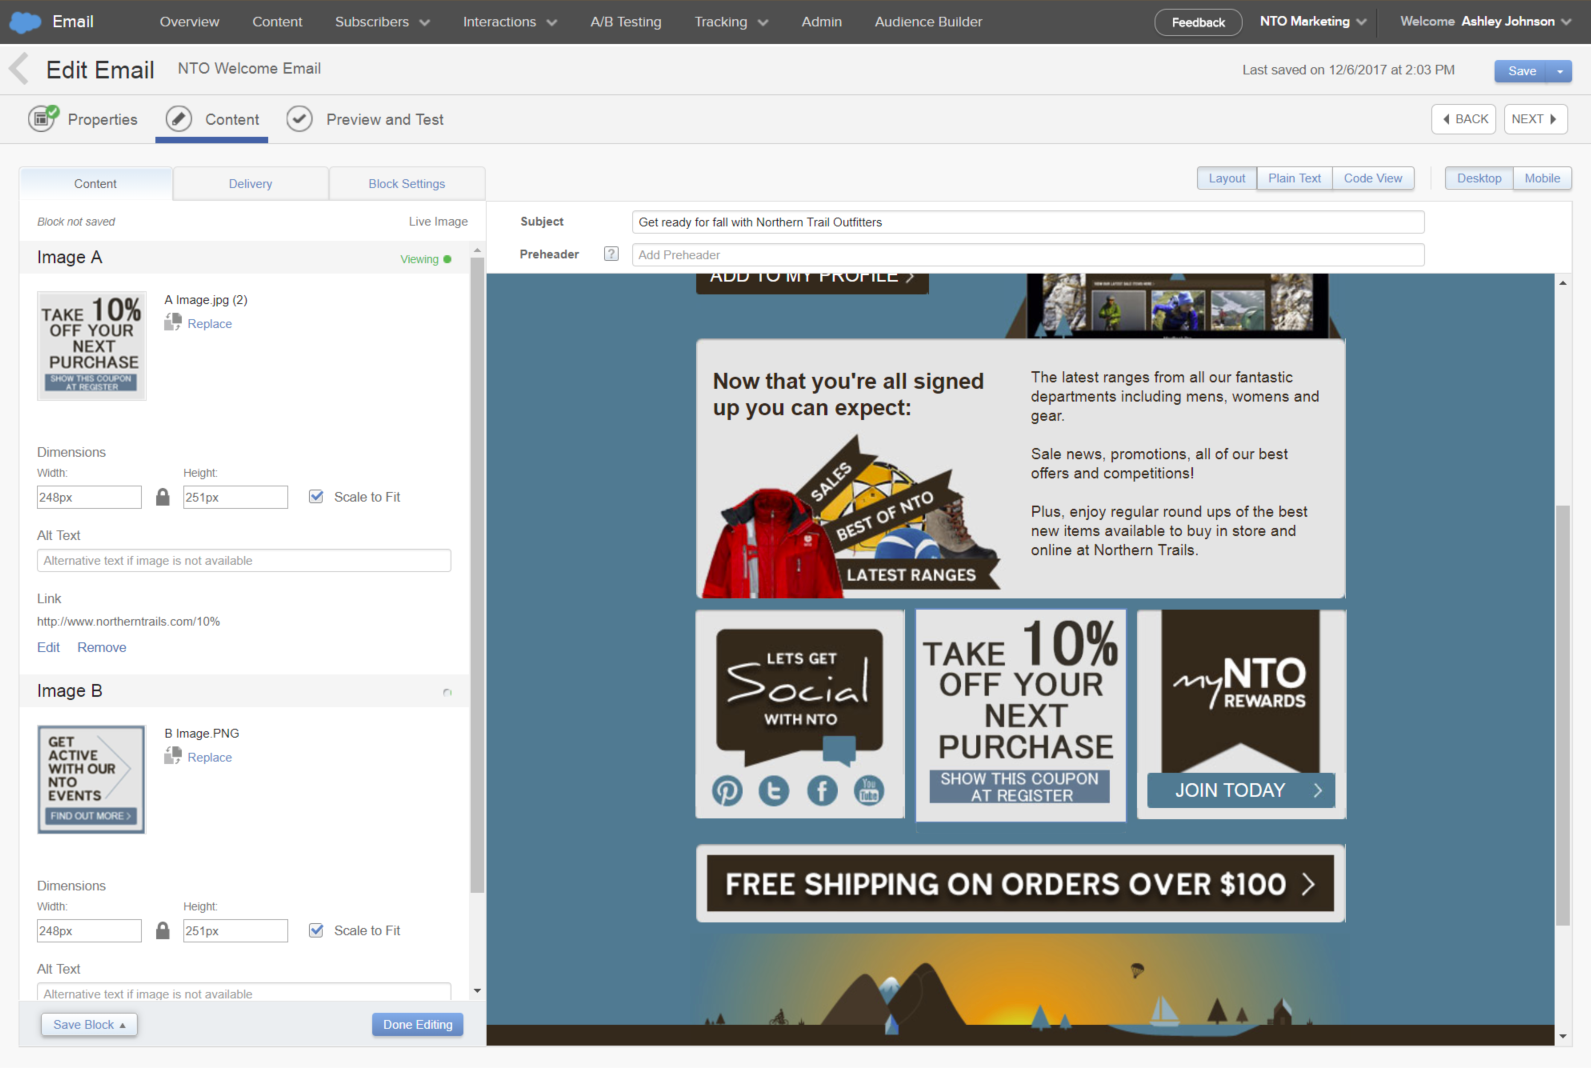Click the blue Save button

point(1522,71)
